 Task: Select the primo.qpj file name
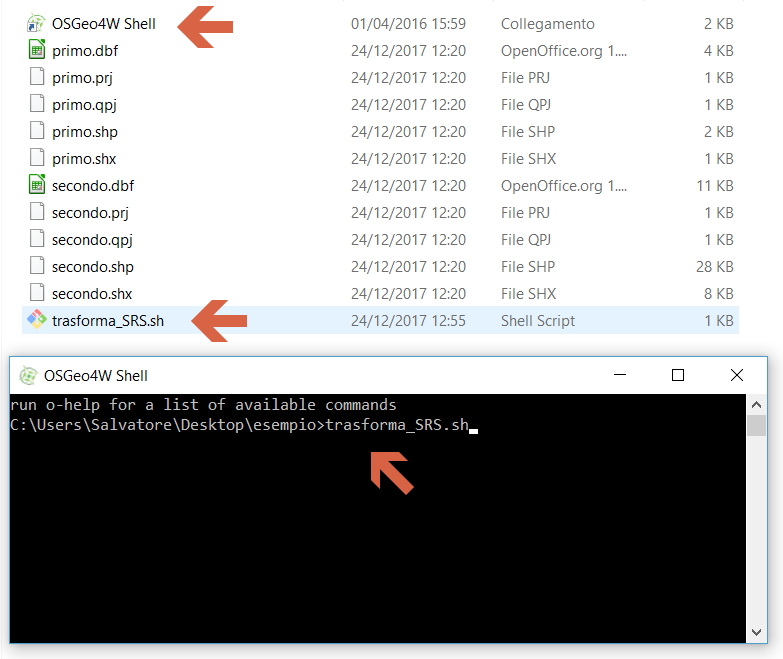(x=85, y=105)
